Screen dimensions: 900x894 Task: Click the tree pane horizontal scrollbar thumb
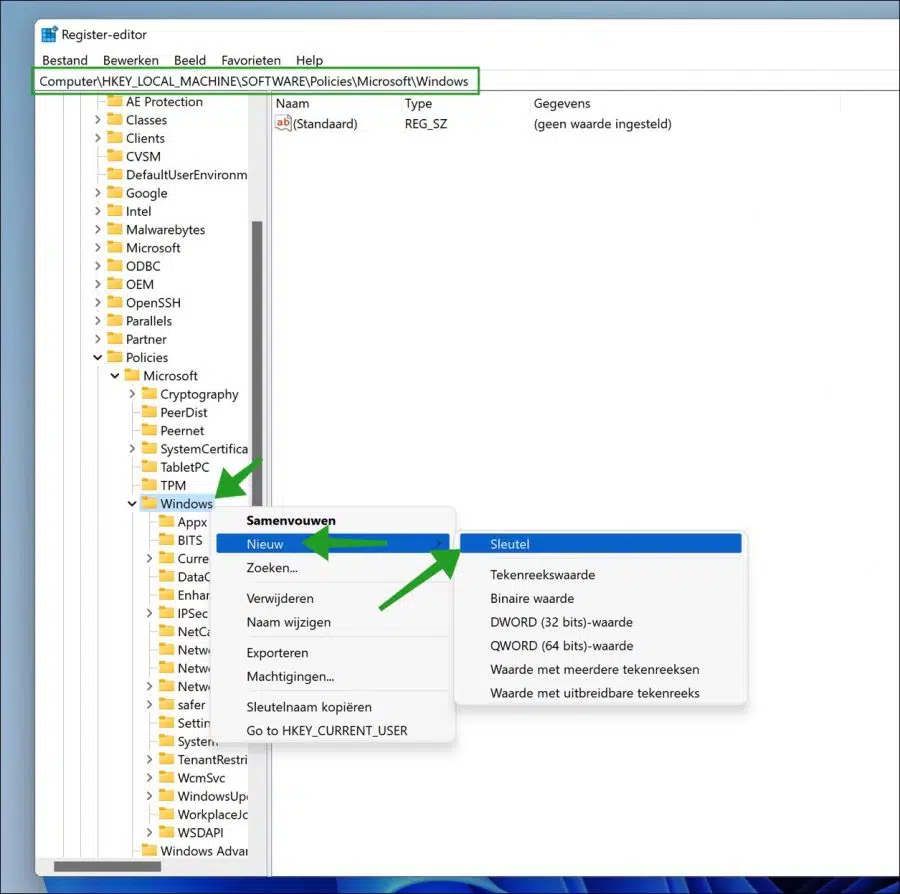(107, 866)
